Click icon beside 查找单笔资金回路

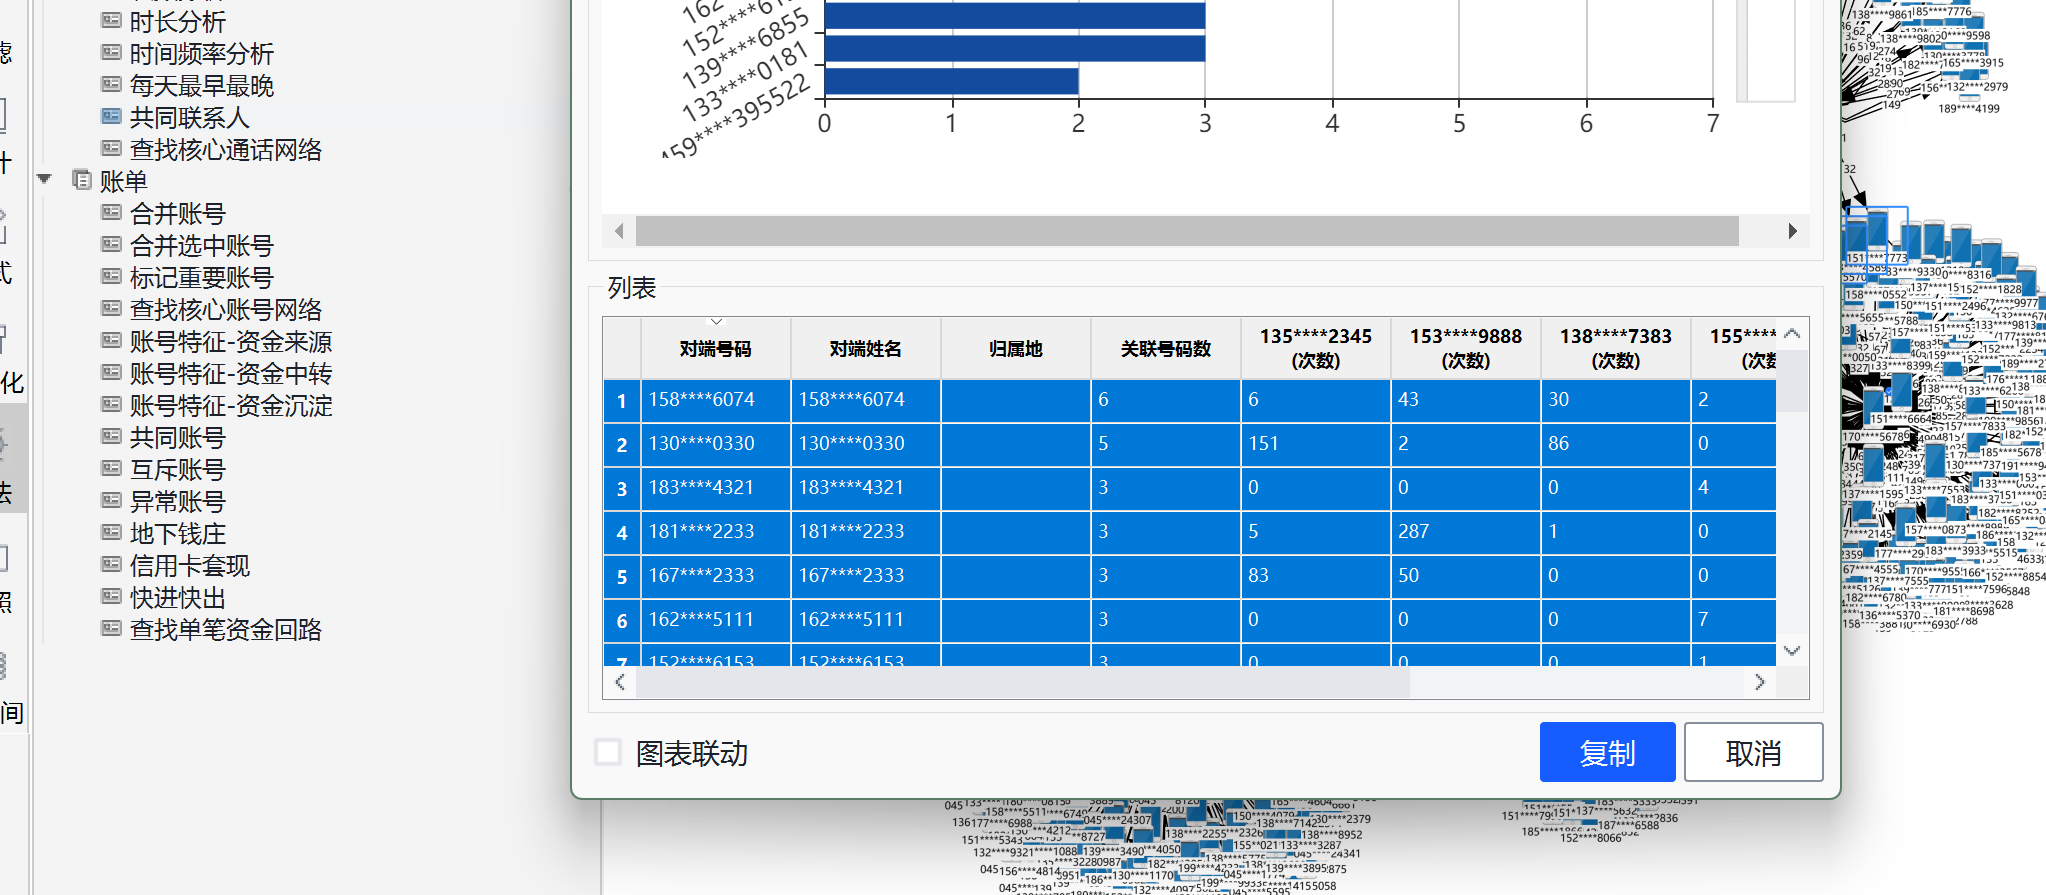111,629
